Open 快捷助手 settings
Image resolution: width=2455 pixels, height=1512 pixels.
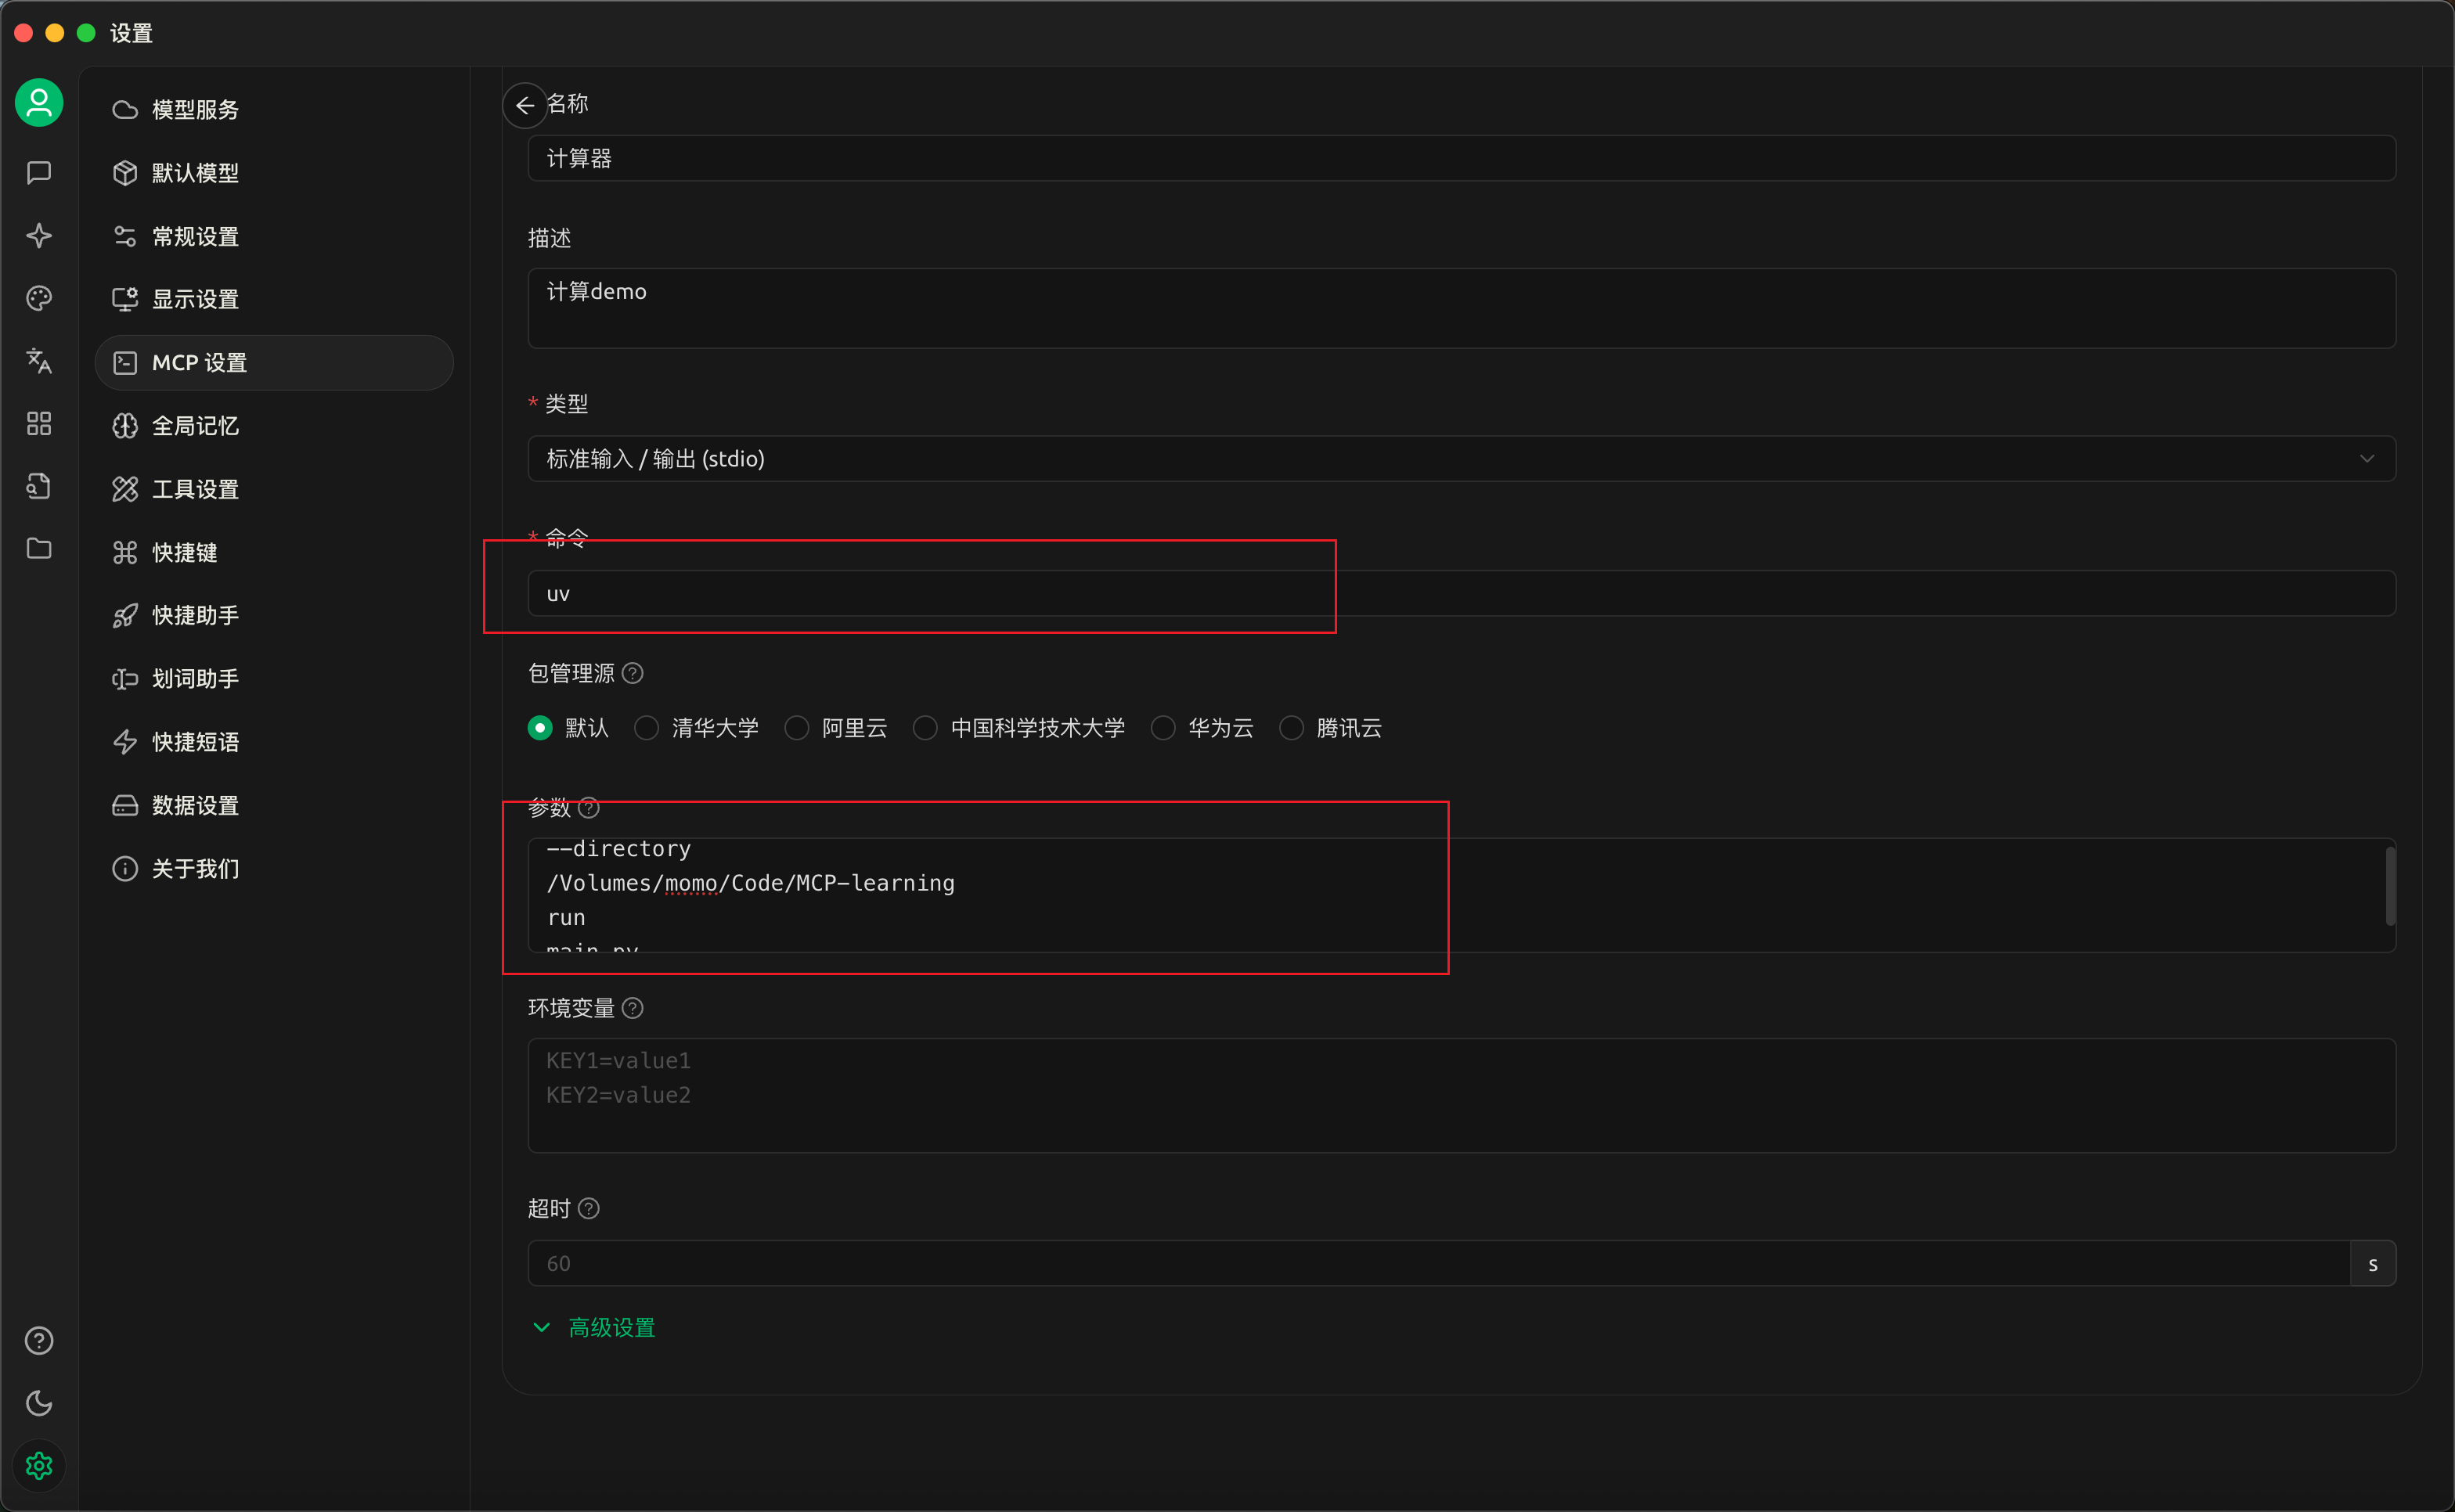pyautogui.click(x=274, y=615)
